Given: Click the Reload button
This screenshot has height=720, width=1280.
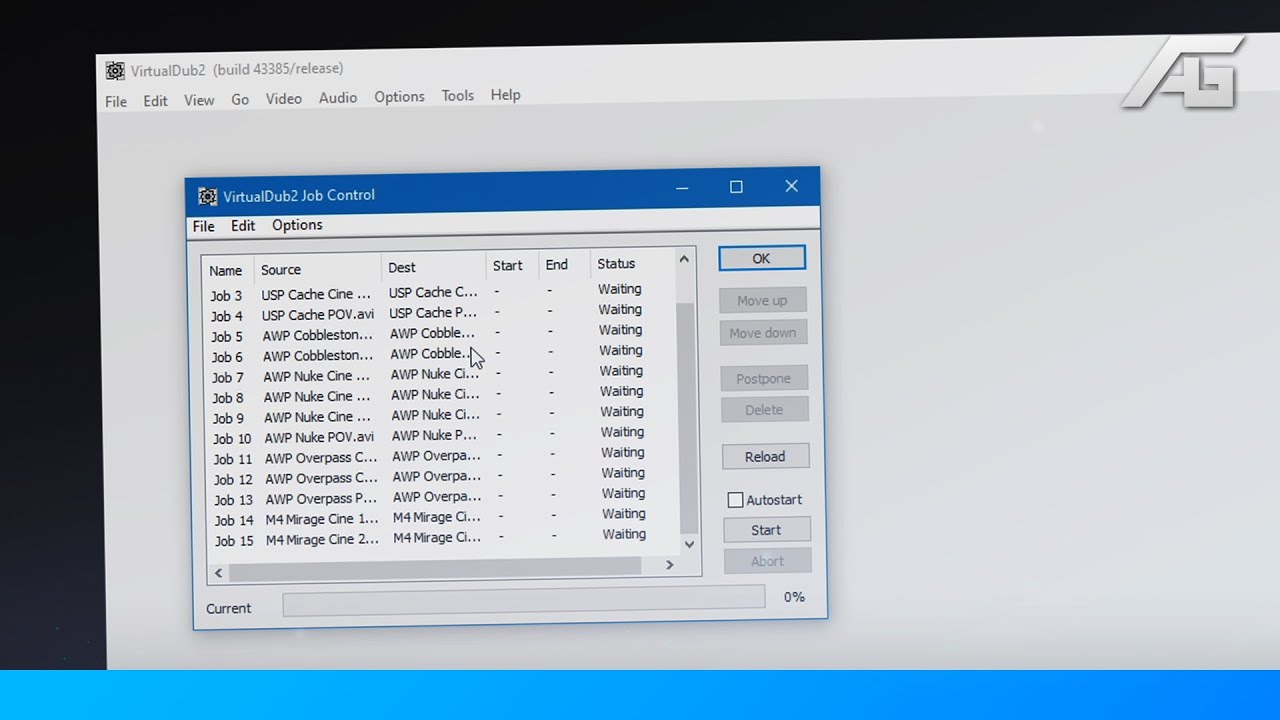Looking at the screenshot, I should pos(765,456).
